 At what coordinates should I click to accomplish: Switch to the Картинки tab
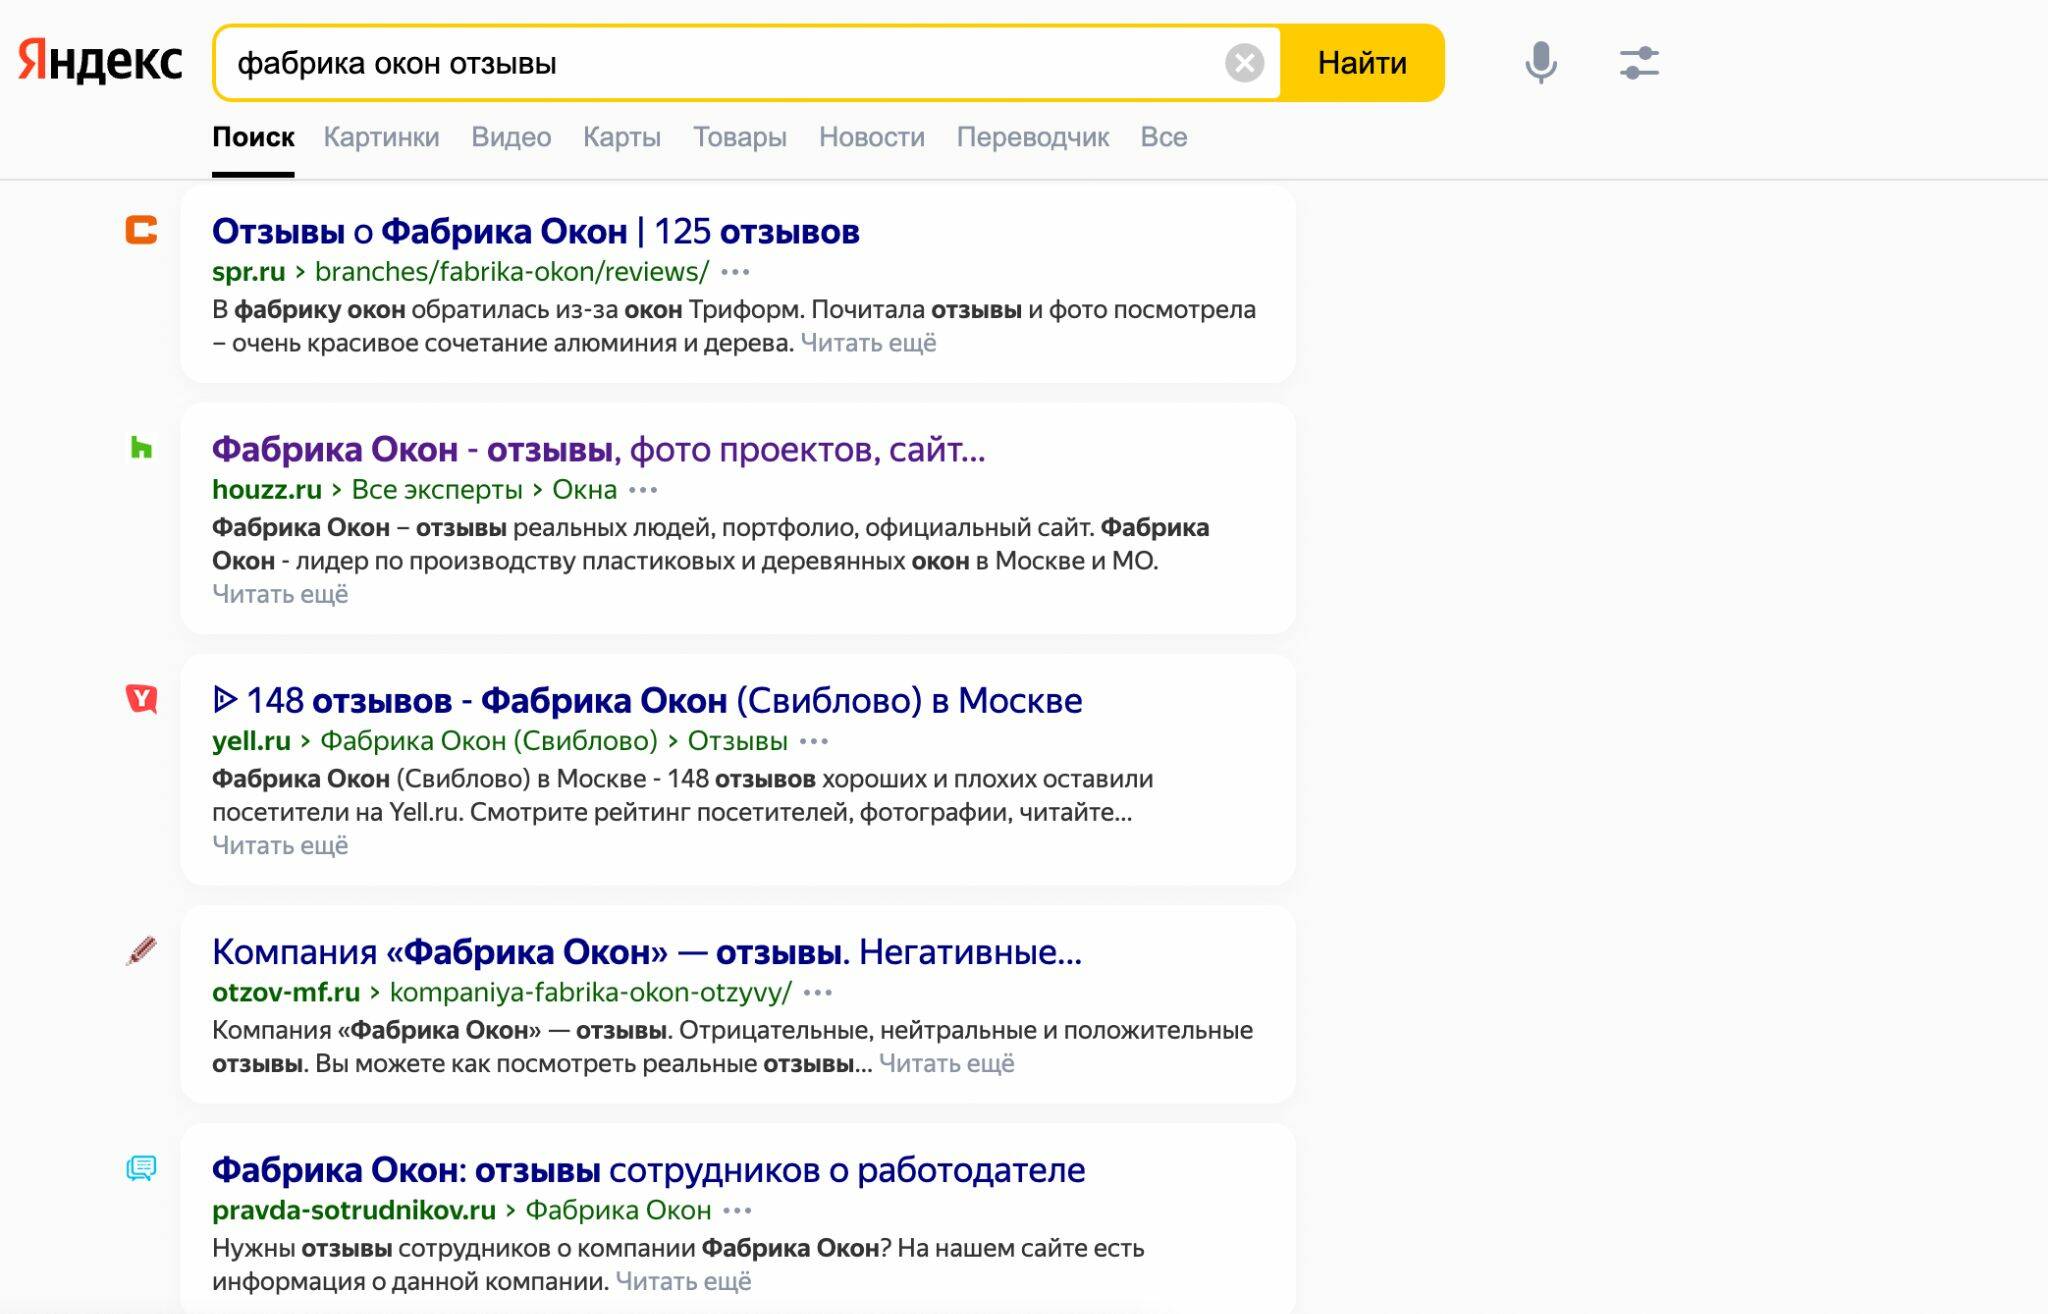381,137
